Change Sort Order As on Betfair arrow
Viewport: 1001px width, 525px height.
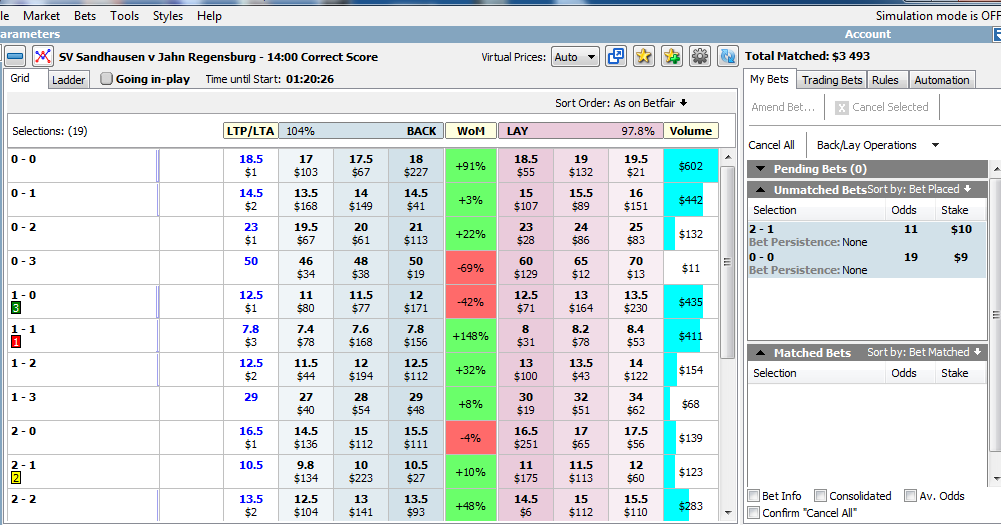pyautogui.click(x=684, y=103)
